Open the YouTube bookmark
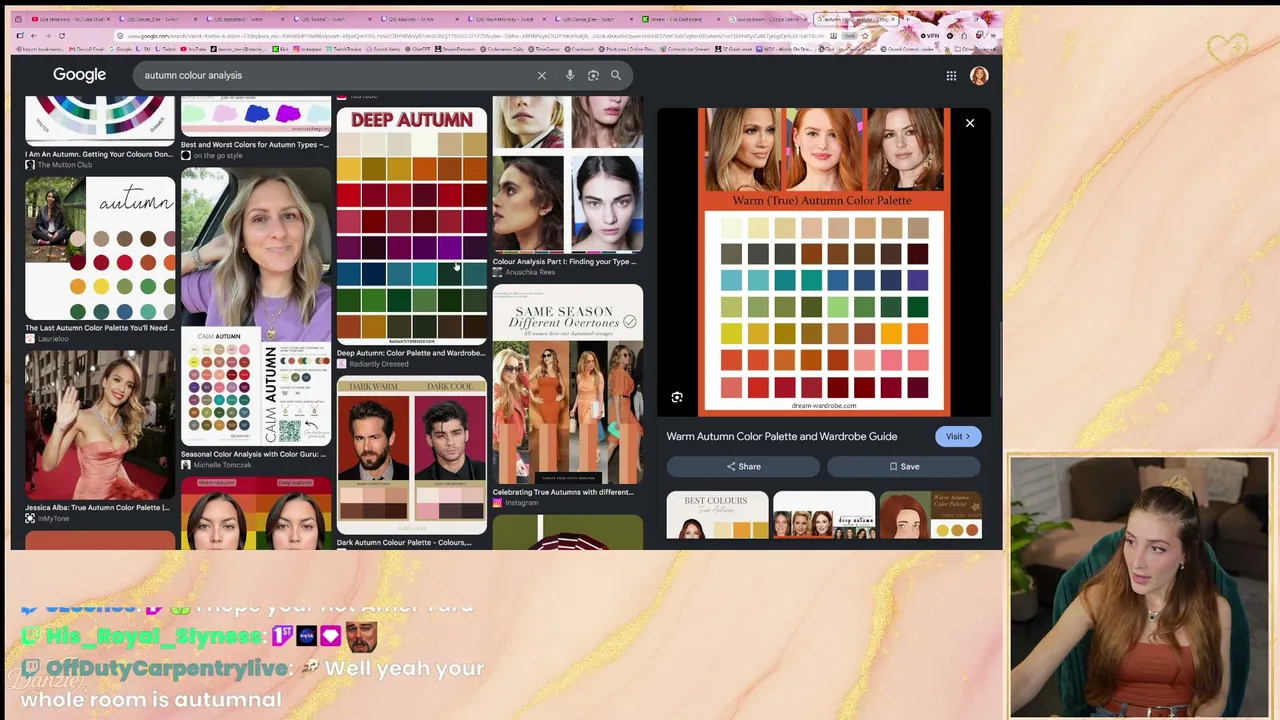The image size is (1280, 720). coord(195,49)
